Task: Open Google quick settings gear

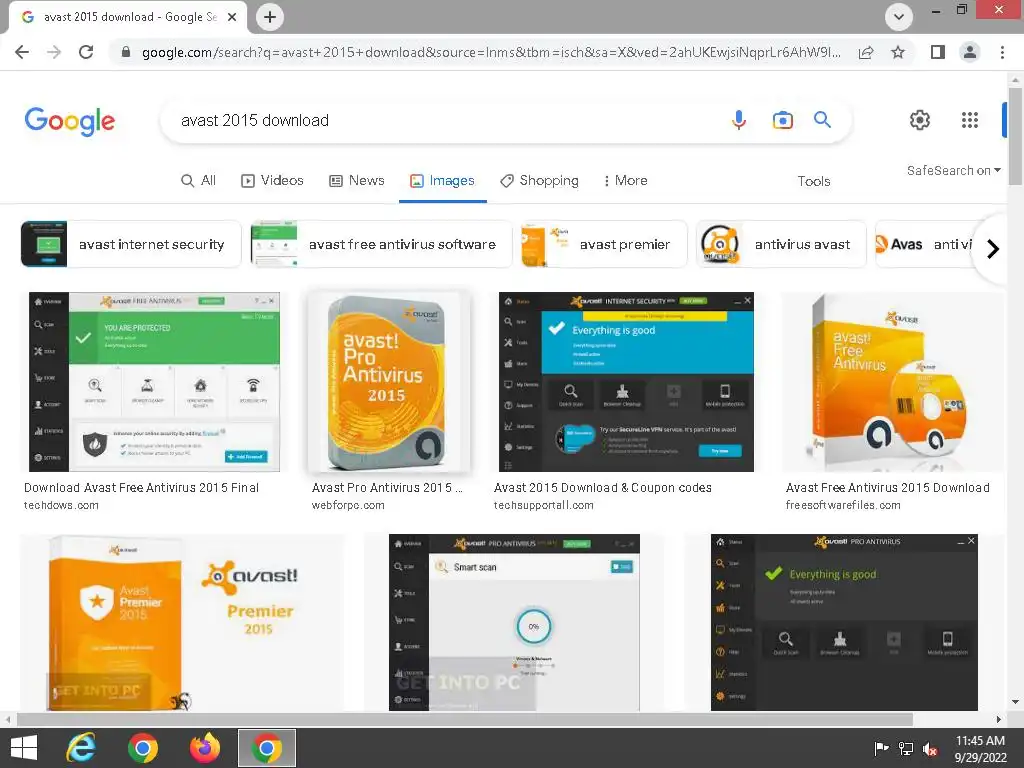Action: click(x=920, y=120)
